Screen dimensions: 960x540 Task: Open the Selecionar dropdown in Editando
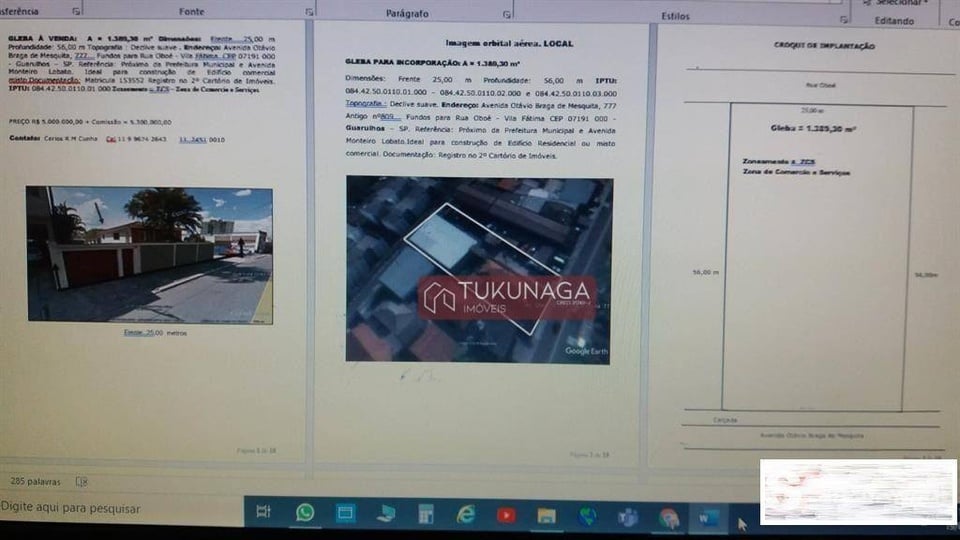[898, 2]
